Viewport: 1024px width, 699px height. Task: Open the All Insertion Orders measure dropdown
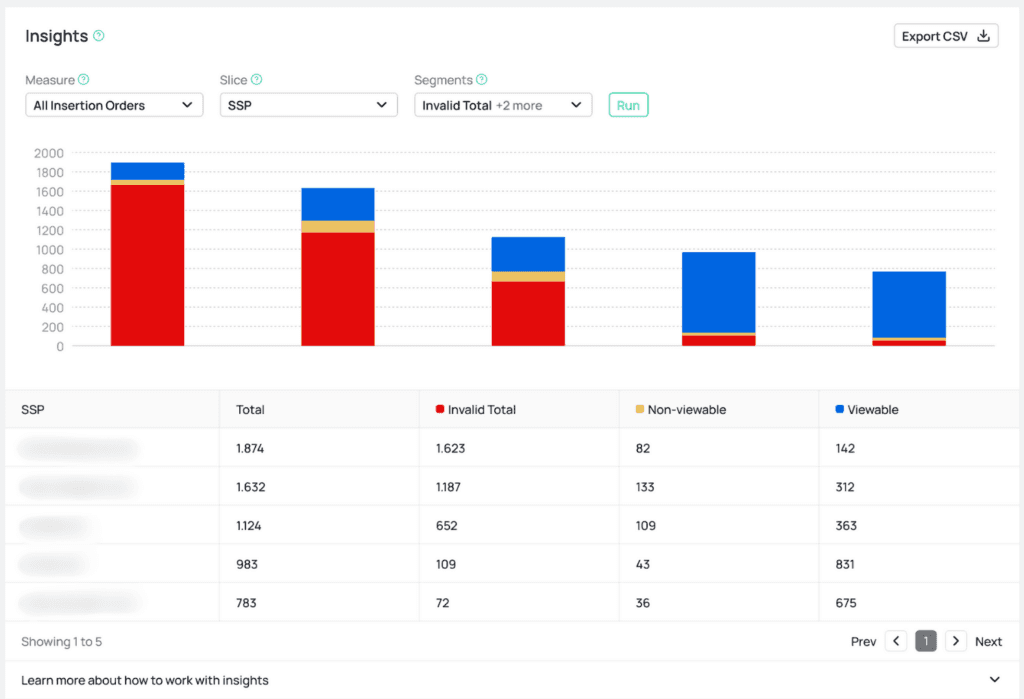point(113,104)
